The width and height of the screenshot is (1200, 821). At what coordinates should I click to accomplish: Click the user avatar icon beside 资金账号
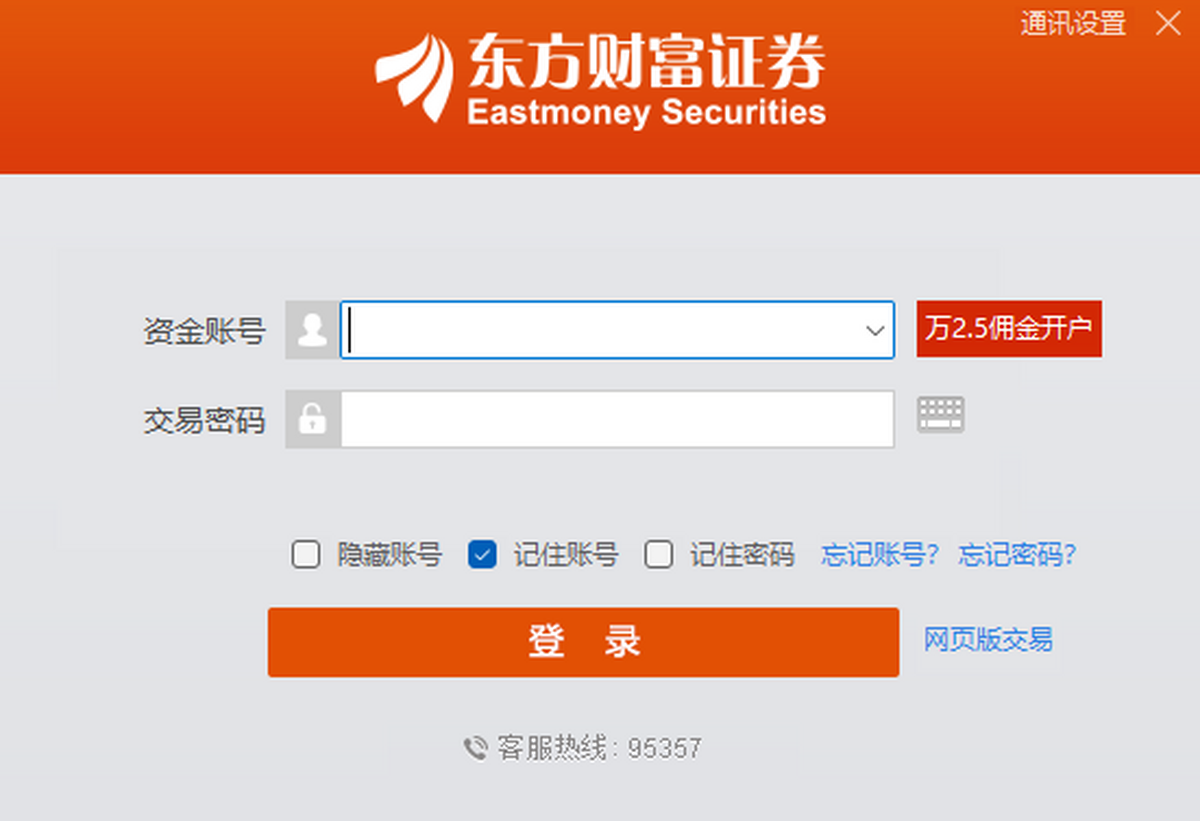pyautogui.click(x=313, y=330)
